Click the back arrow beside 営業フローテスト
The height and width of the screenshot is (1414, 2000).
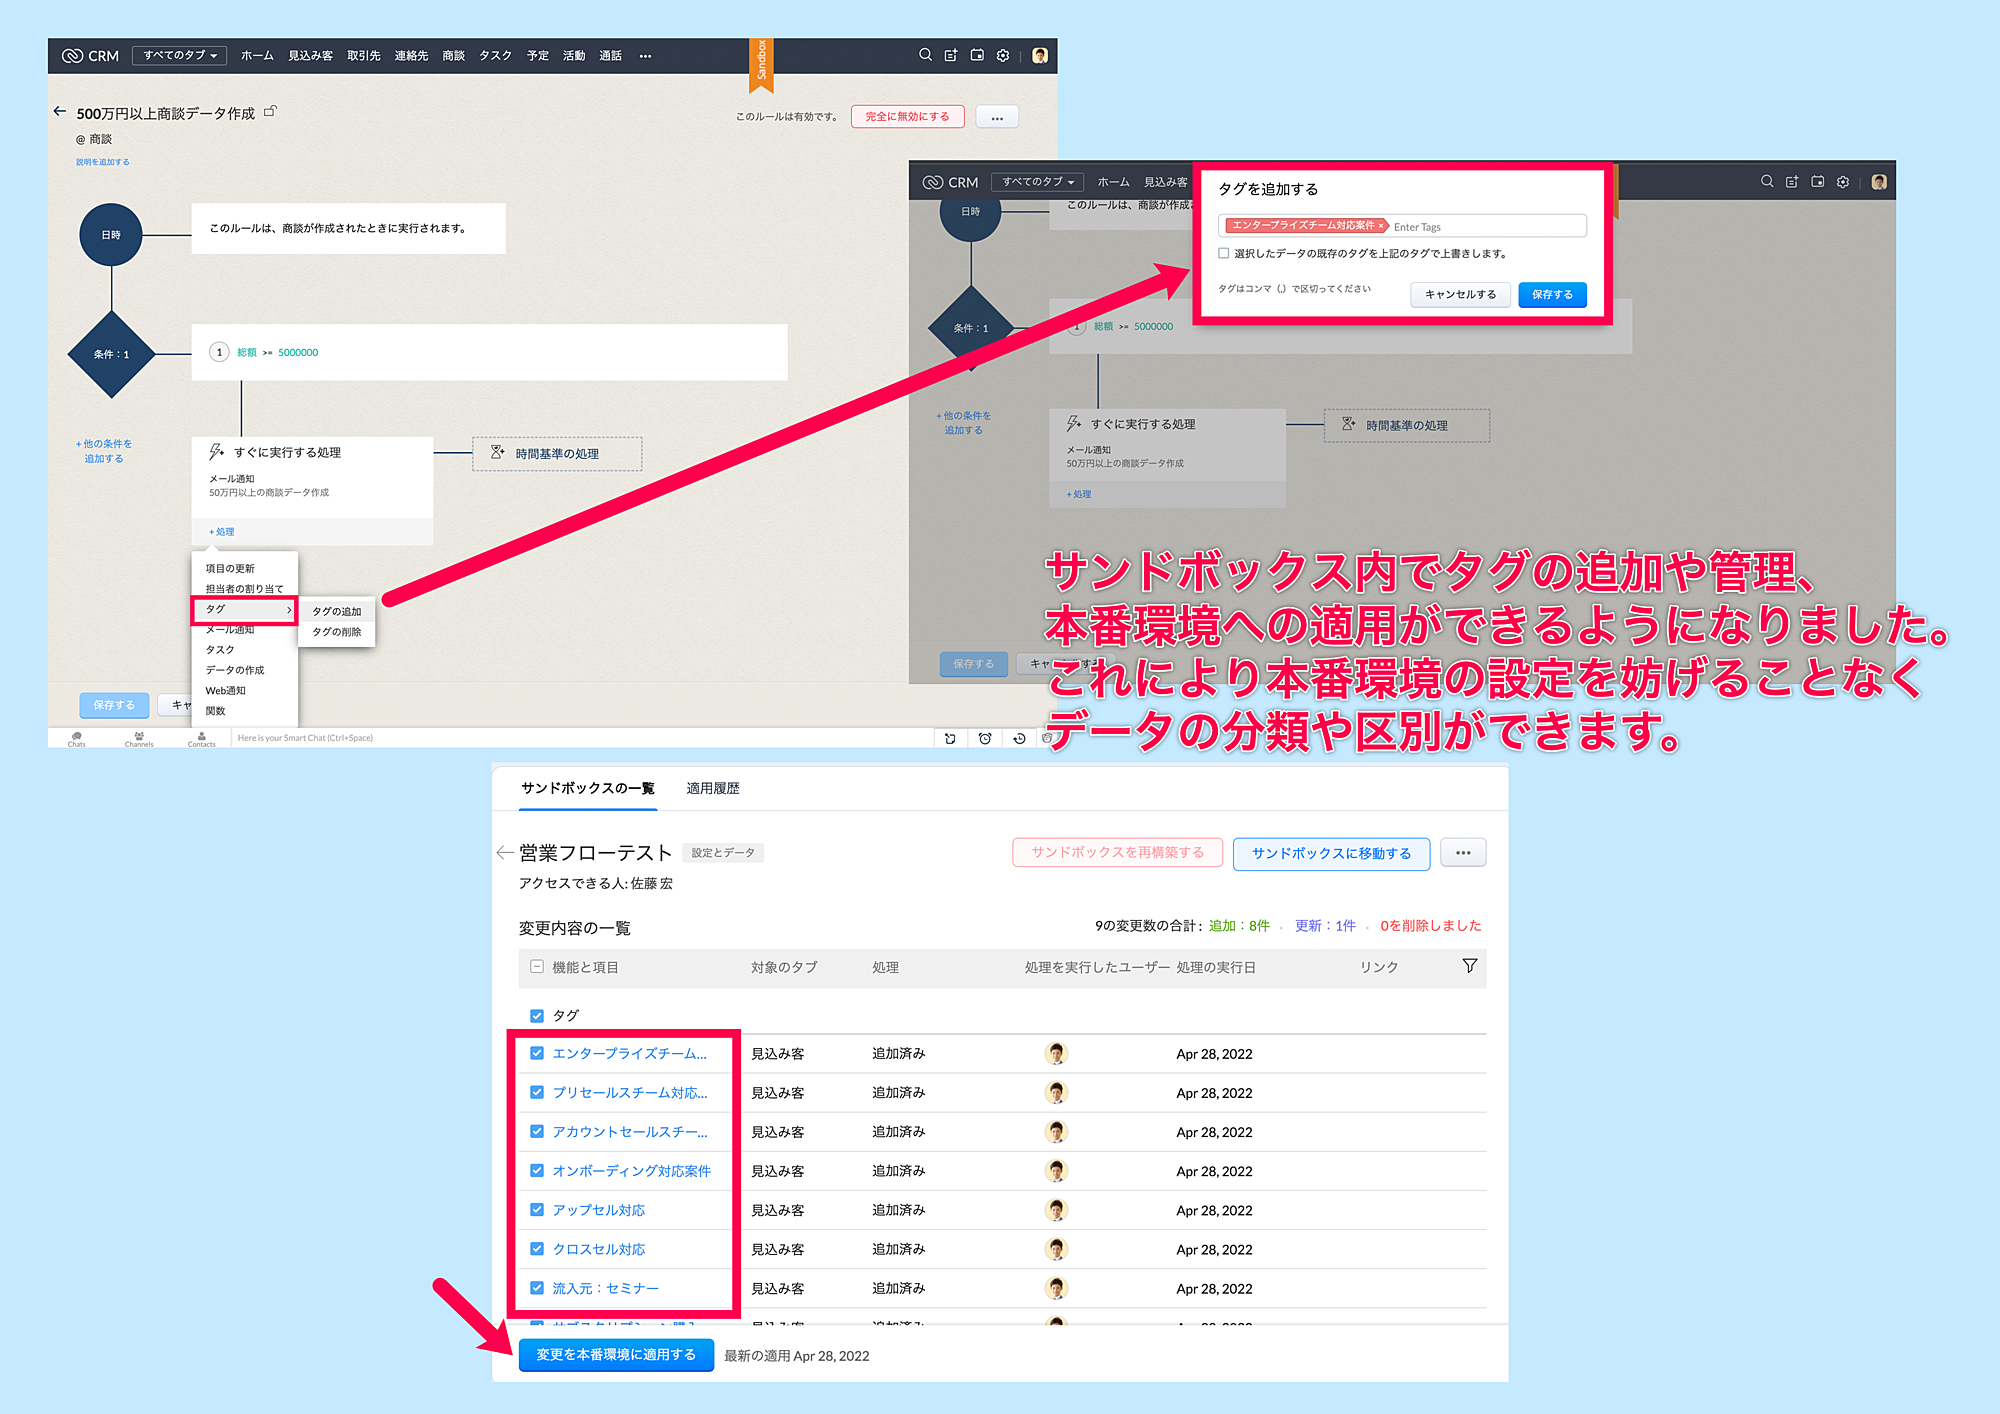(504, 853)
